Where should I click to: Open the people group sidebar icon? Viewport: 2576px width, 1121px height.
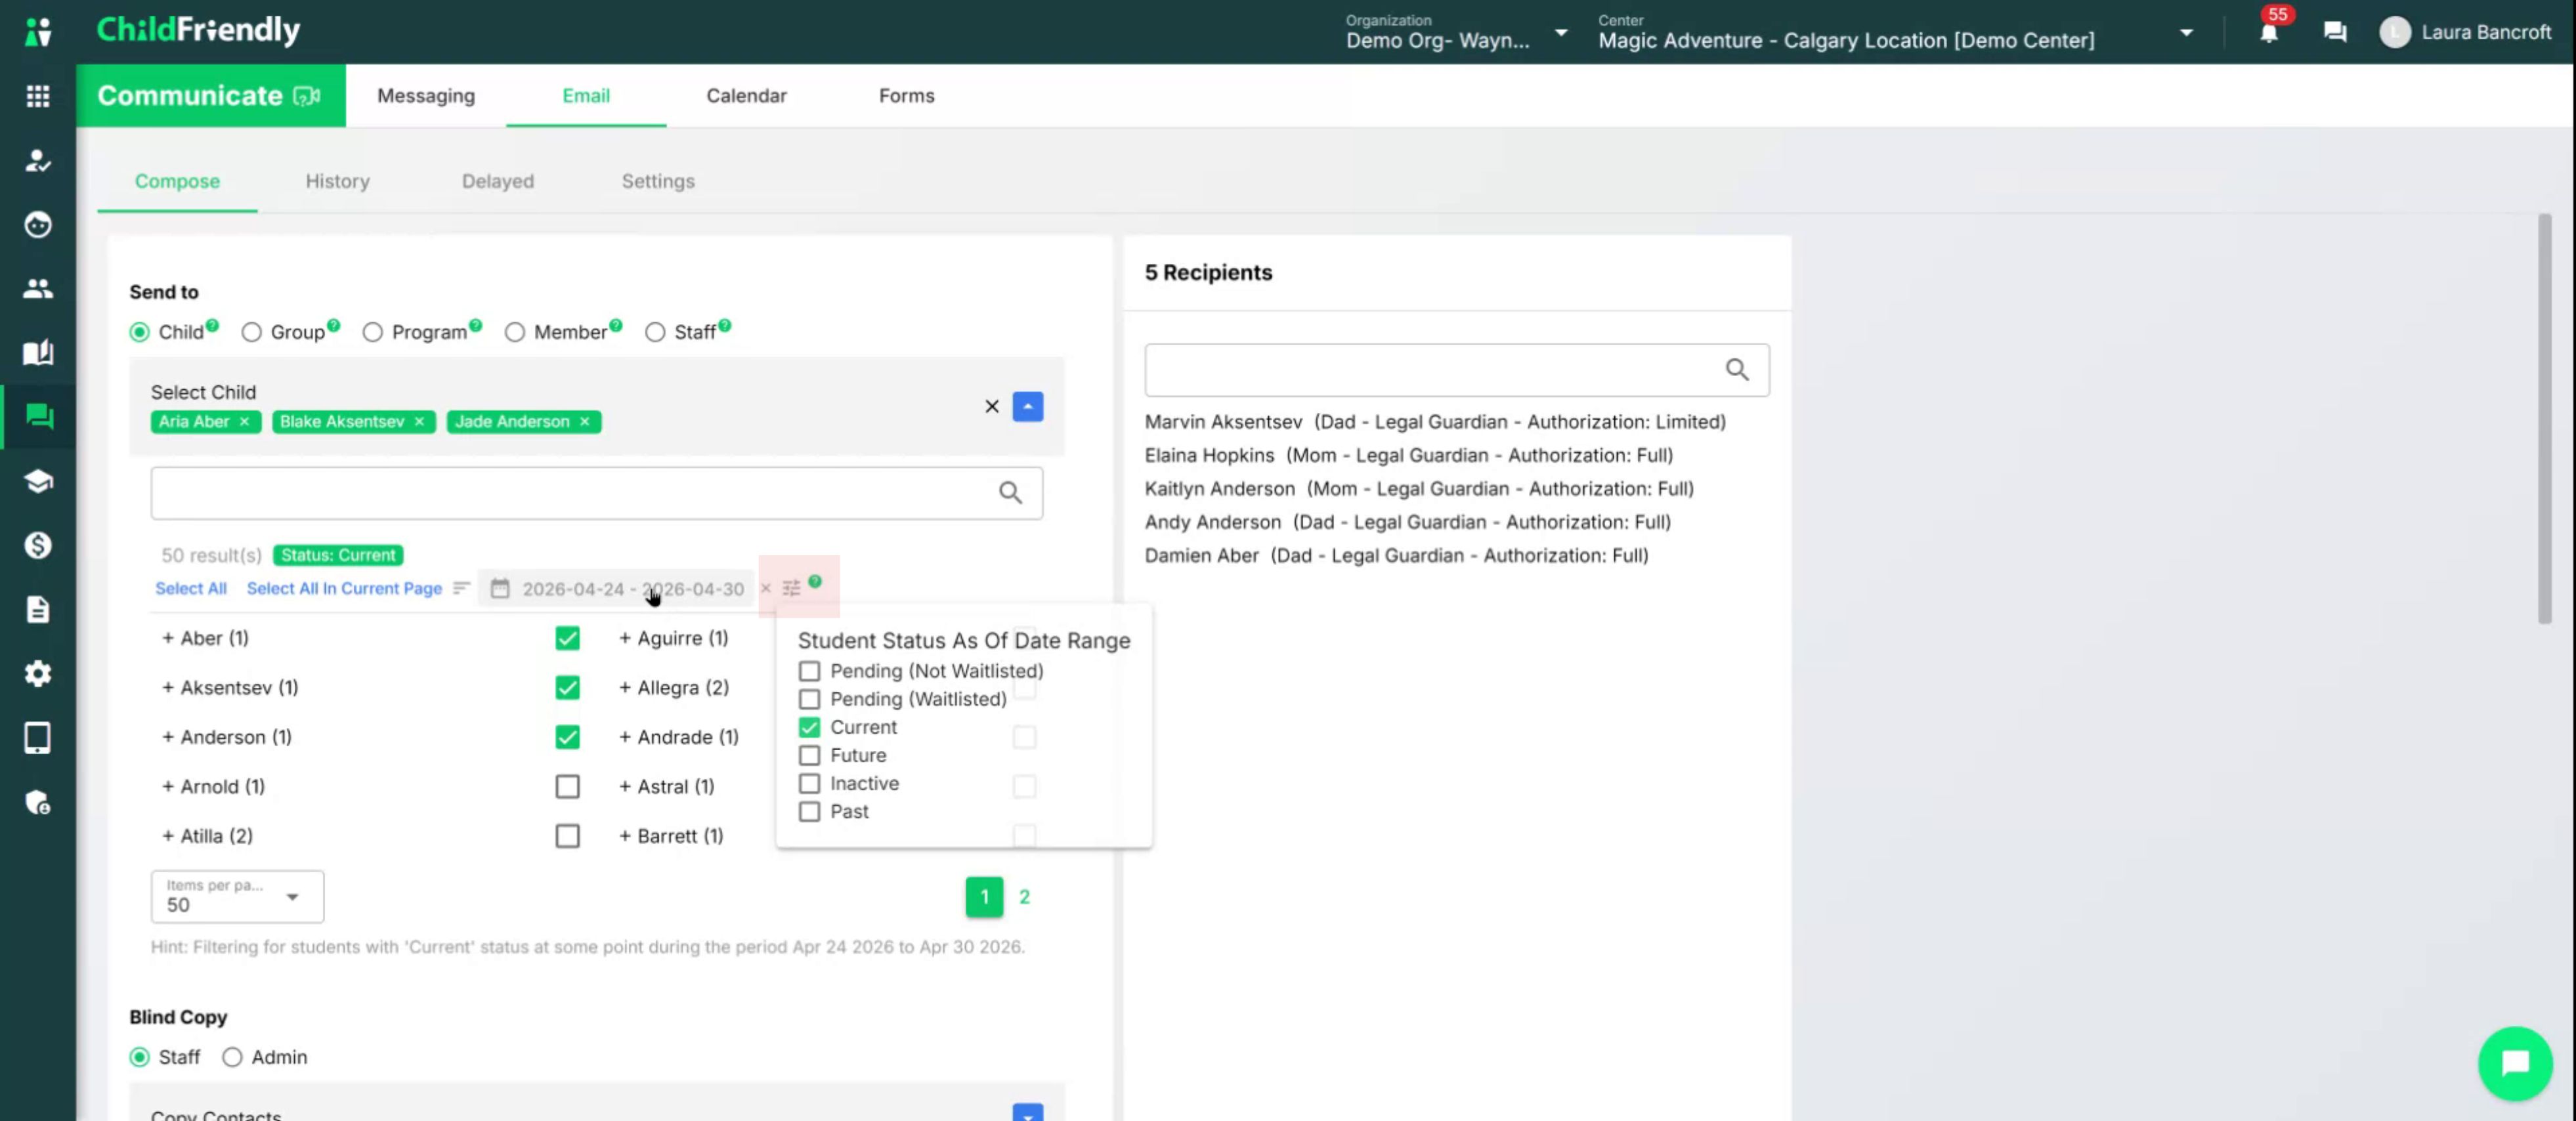[x=38, y=289]
